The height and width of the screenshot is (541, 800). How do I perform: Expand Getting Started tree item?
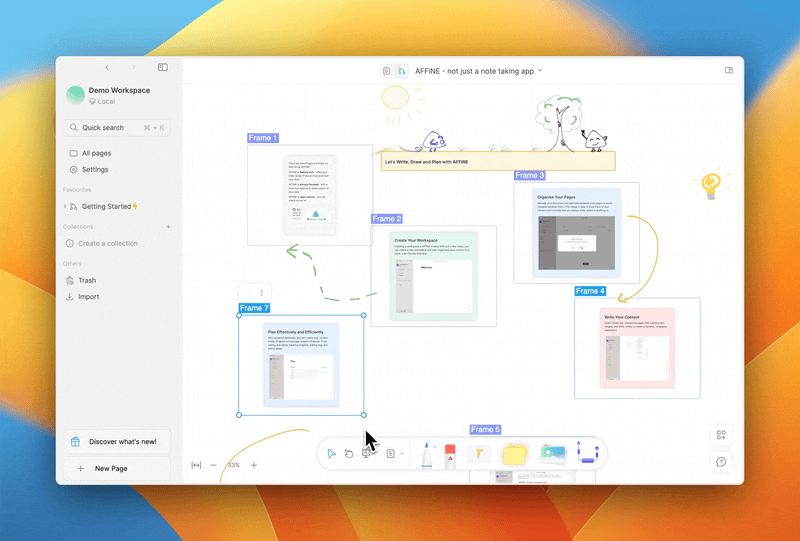tap(65, 206)
